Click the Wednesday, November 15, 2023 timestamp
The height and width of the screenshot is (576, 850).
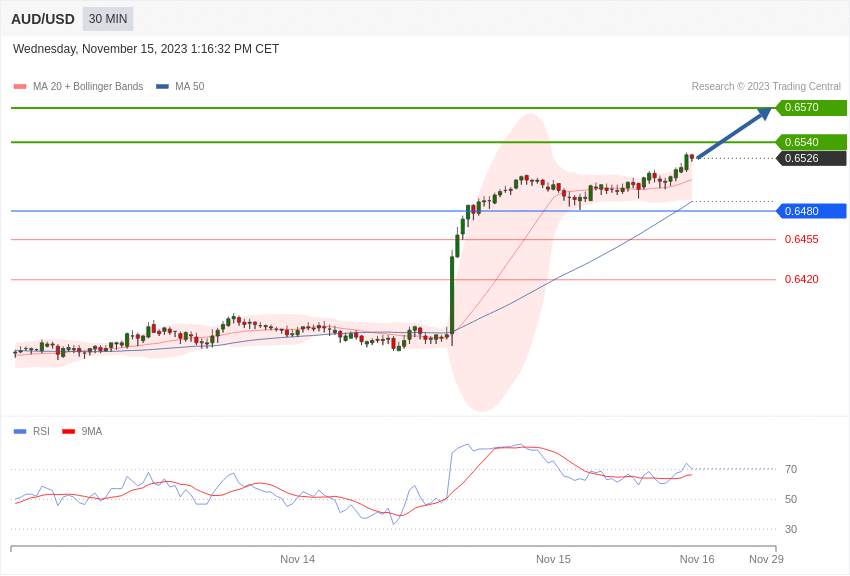[x=146, y=49]
